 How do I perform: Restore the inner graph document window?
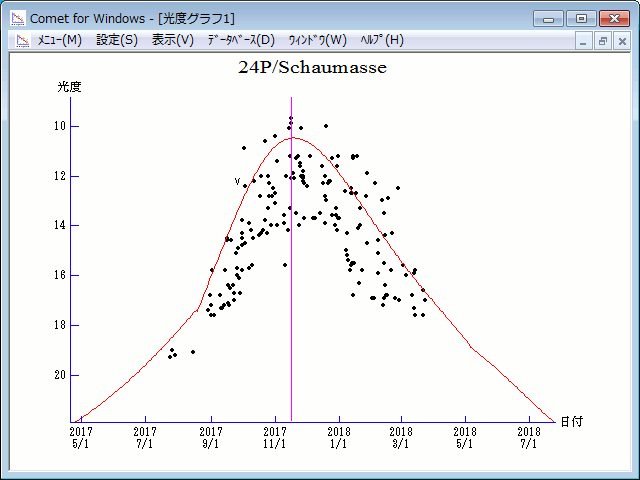coord(603,41)
